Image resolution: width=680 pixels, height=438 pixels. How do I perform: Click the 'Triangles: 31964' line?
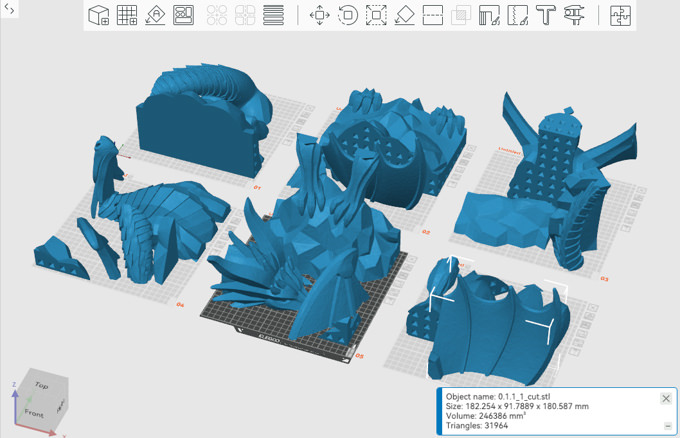pyautogui.click(x=477, y=425)
